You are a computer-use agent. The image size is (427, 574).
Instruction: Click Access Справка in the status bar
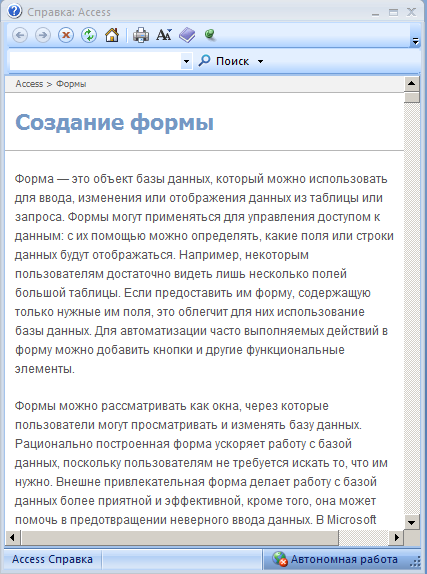point(52,559)
